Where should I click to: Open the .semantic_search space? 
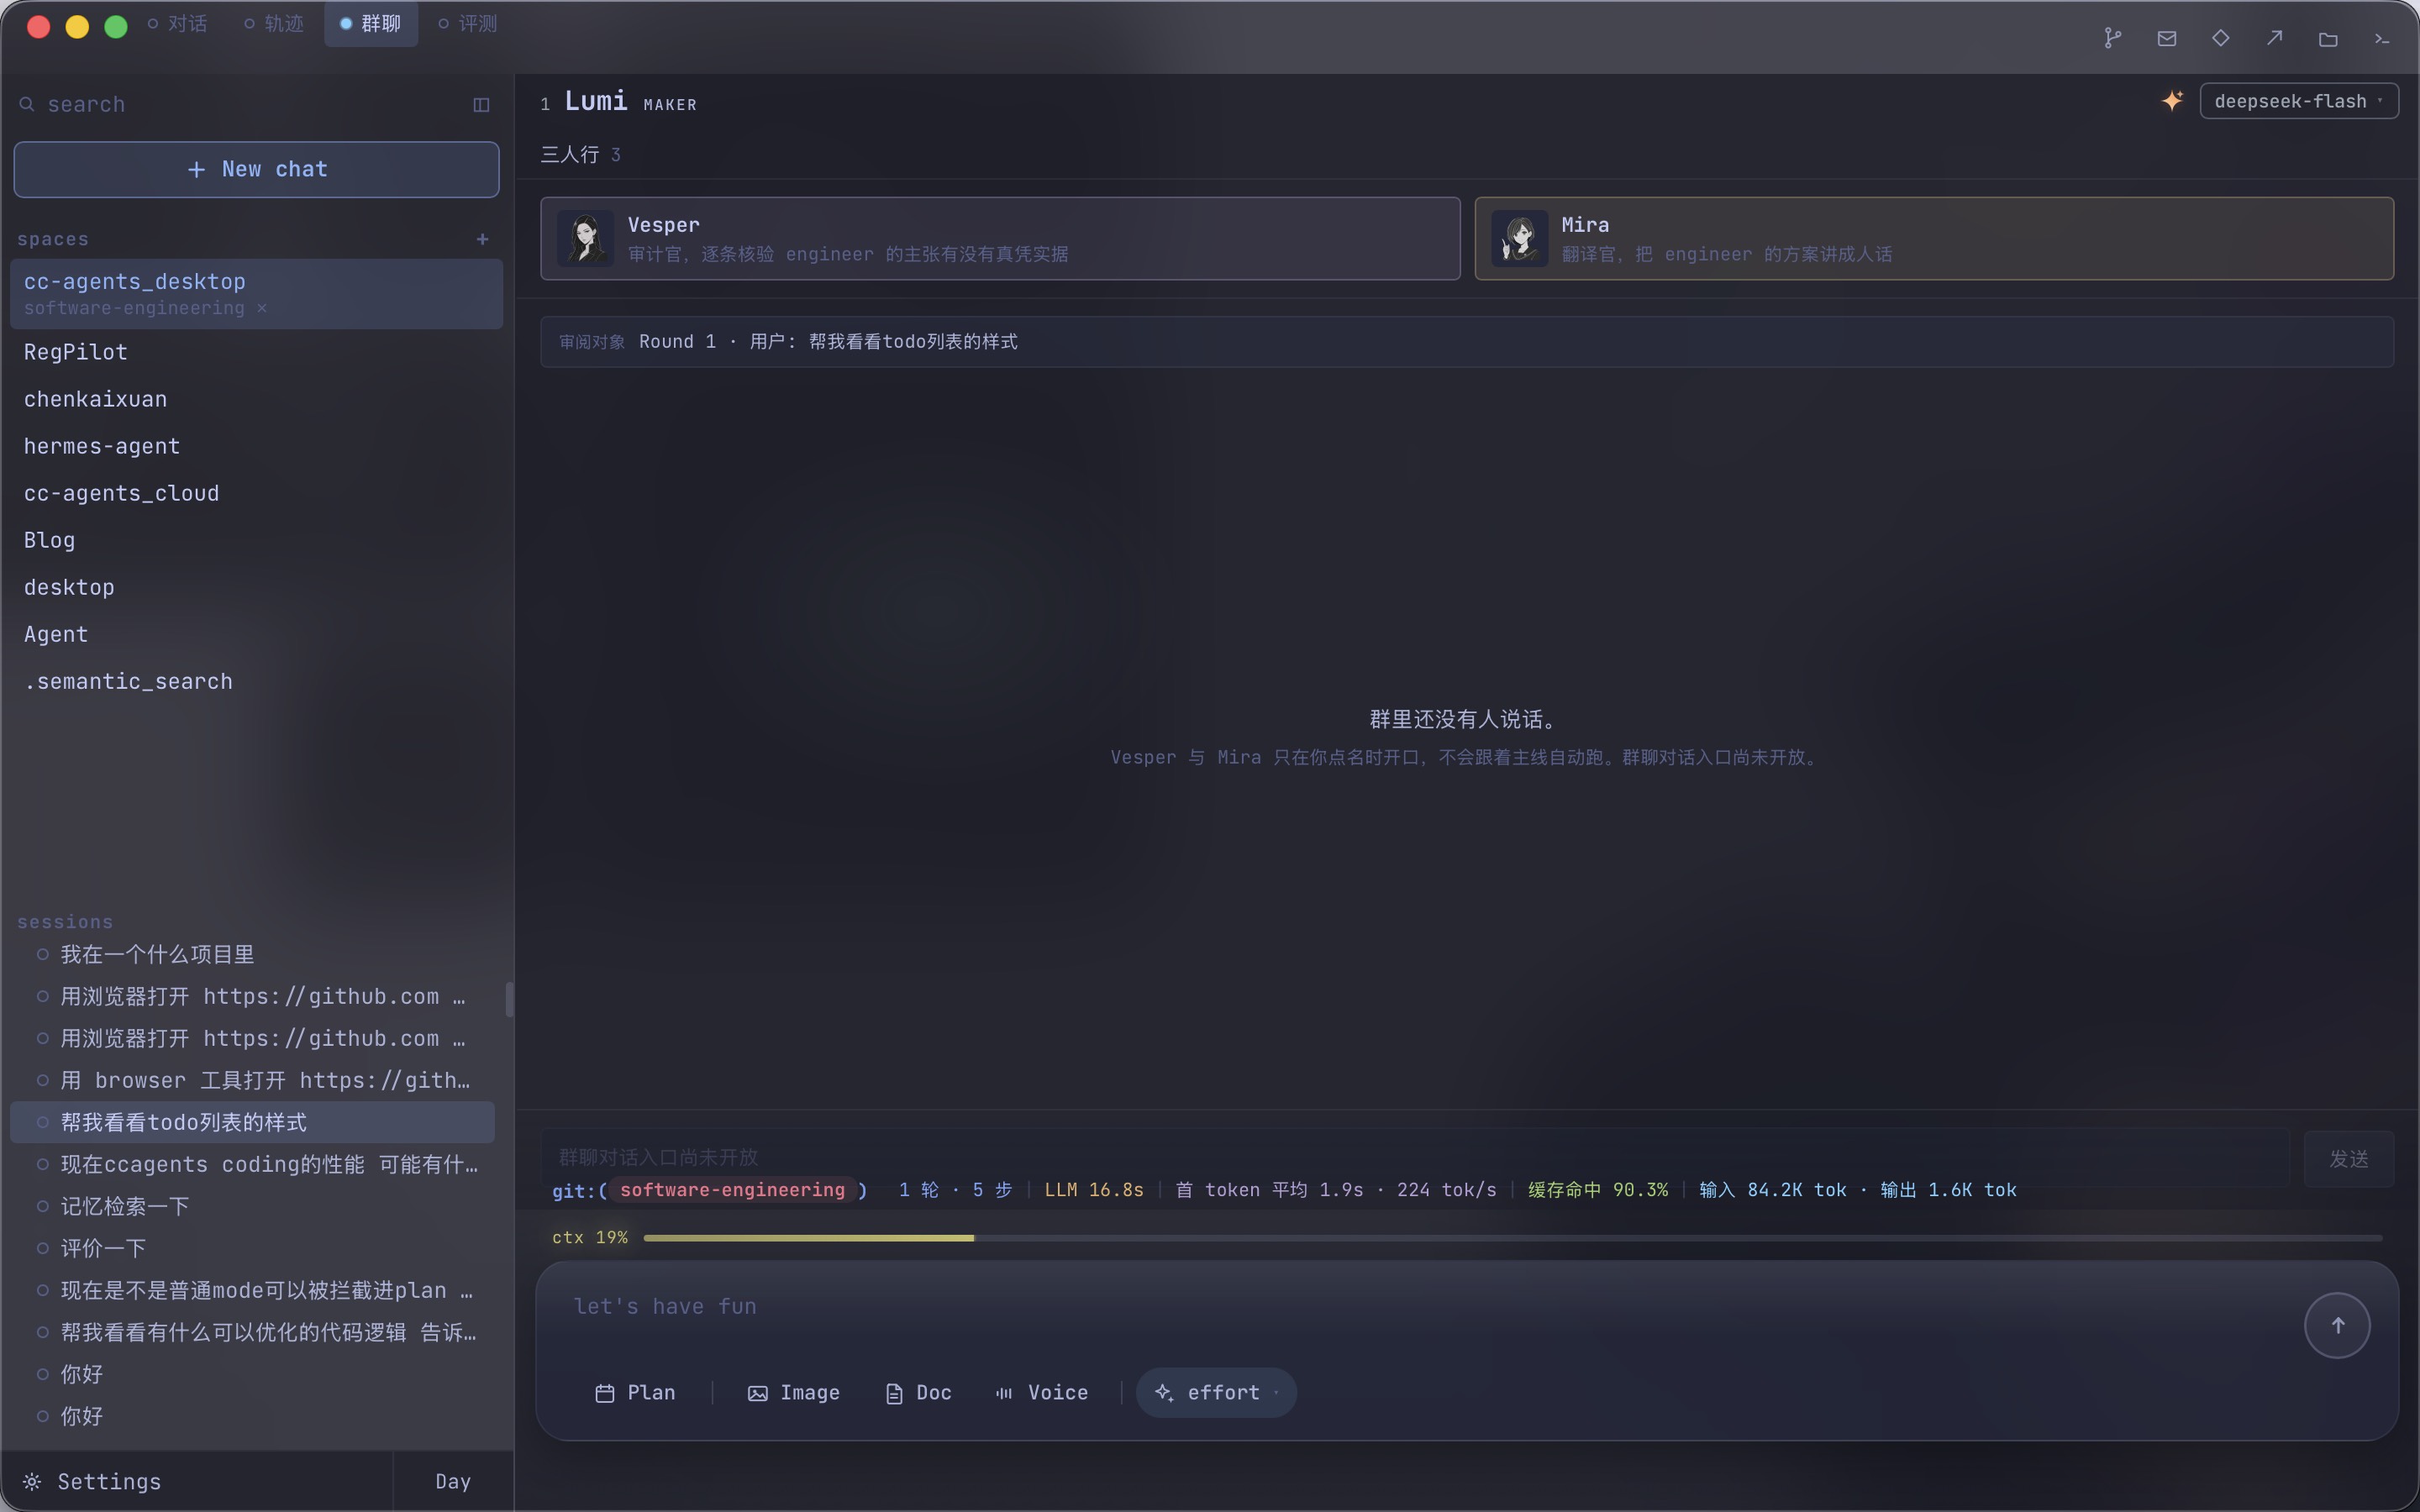256,681
